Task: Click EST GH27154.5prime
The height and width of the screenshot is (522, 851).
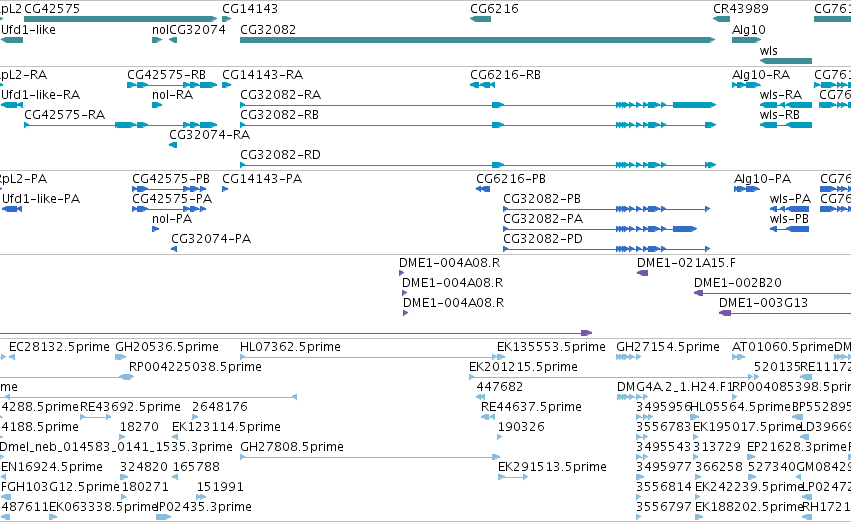Action: pyautogui.click(x=668, y=347)
